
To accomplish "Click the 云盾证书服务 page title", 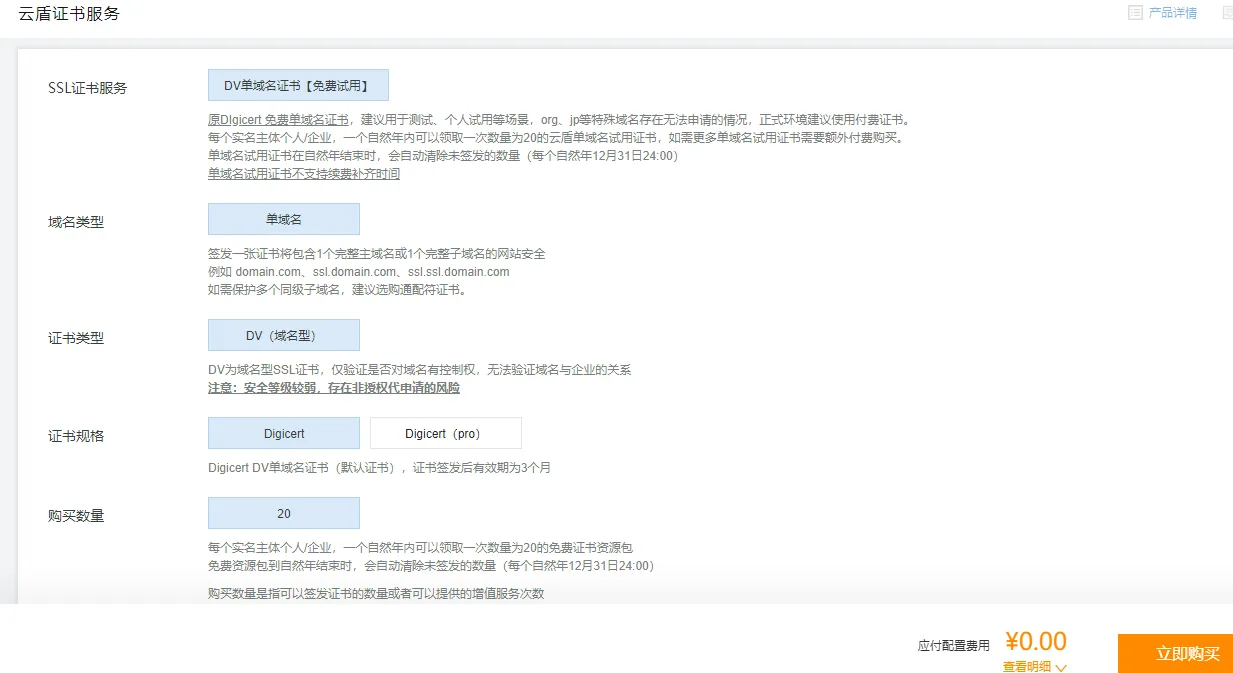I will pyautogui.click(x=69, y=13).
